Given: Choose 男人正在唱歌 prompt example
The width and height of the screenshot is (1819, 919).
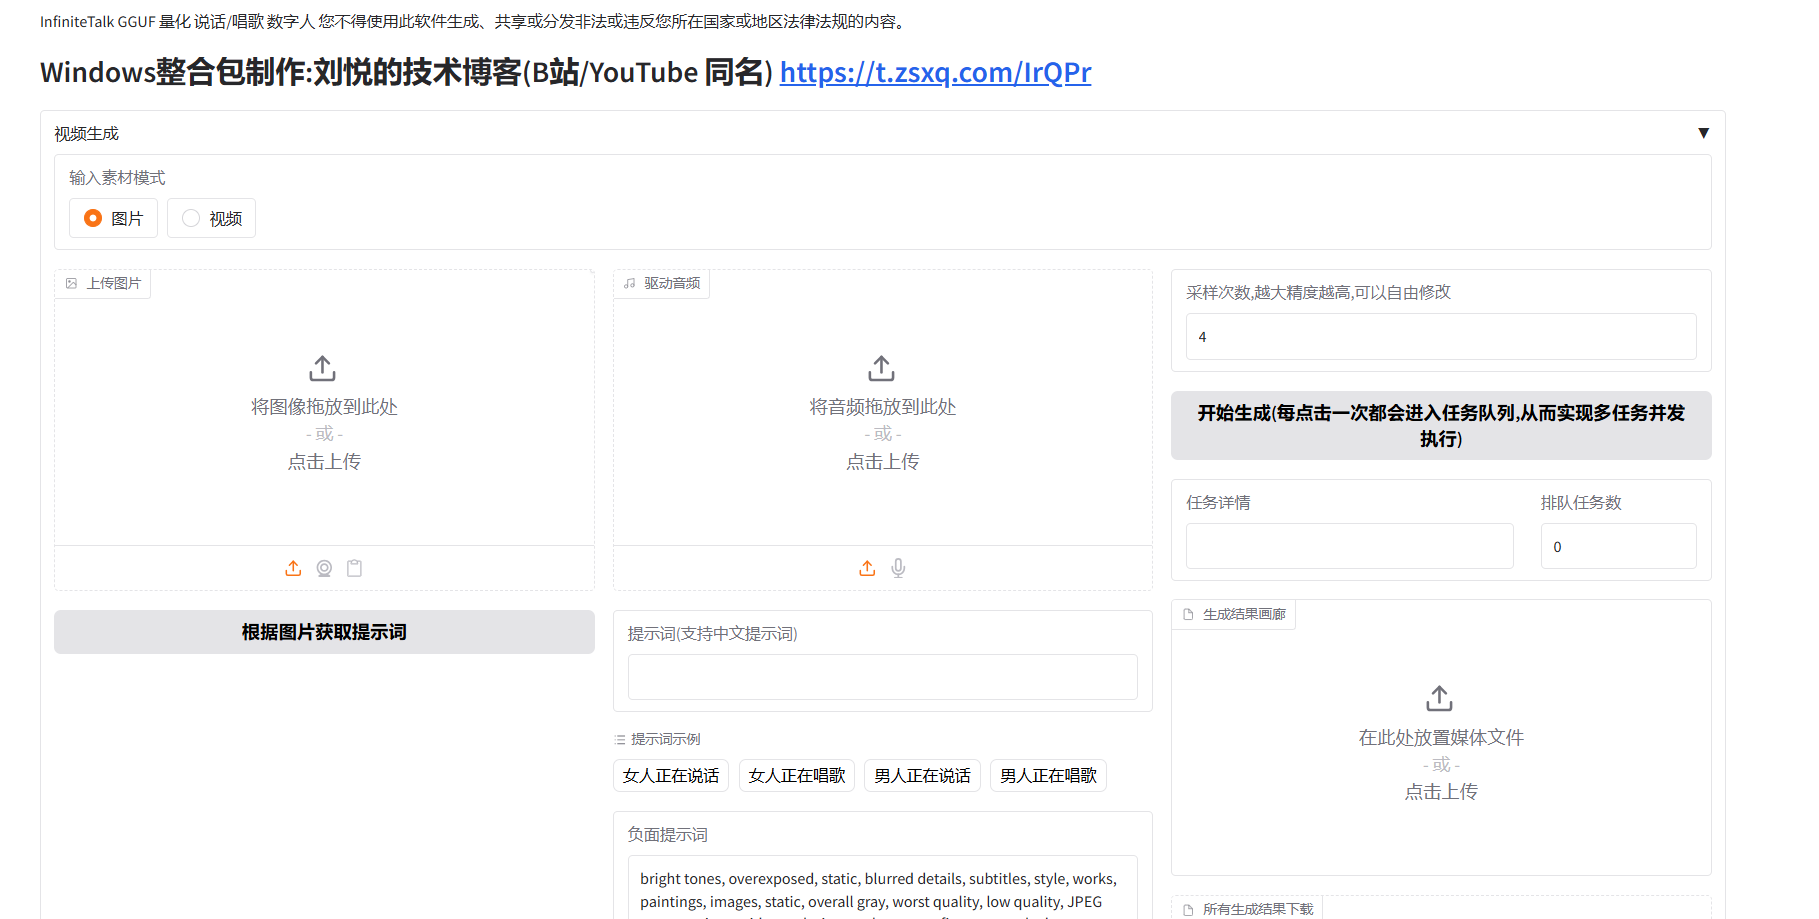Looking at the screenshot, I should point(1048,776).
